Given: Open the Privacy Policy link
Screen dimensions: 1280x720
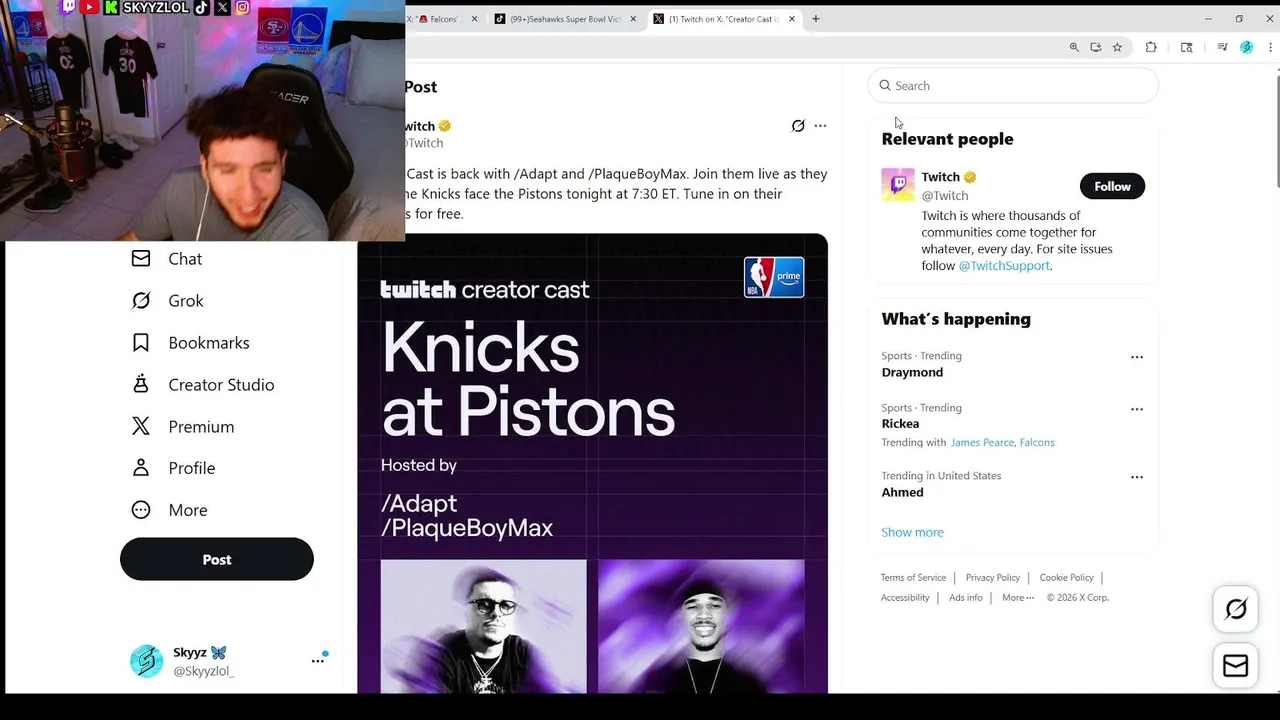Looking at the screenshot, I should (993, 578).
